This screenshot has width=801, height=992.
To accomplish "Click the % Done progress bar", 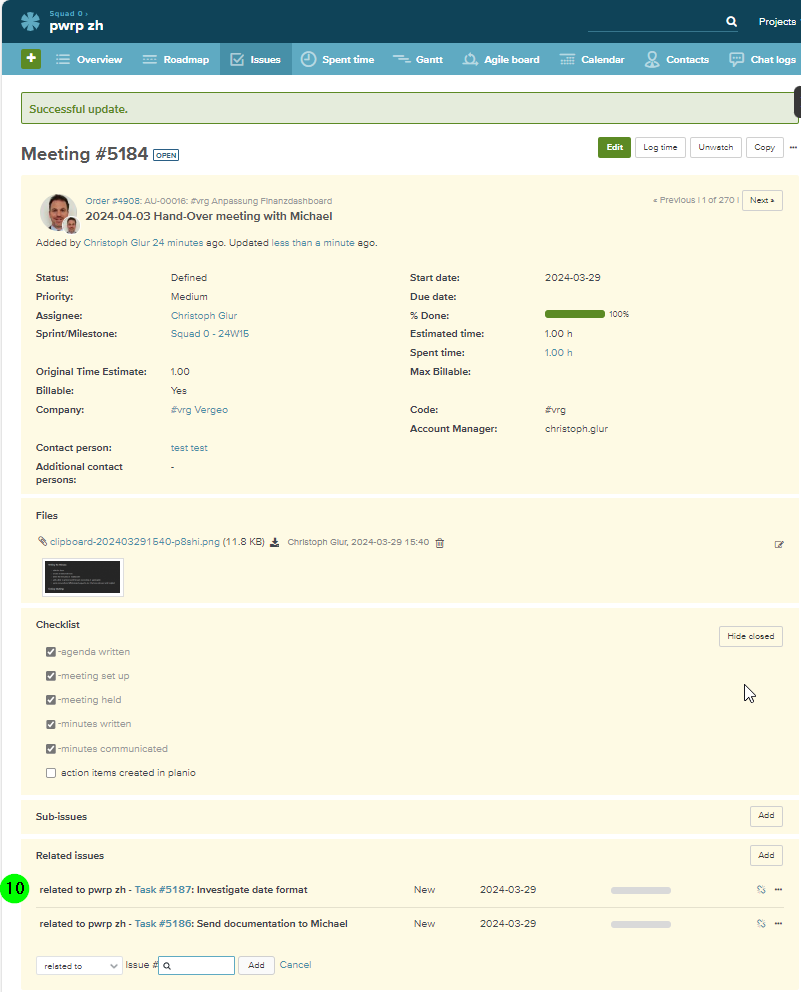I will 574,314.
